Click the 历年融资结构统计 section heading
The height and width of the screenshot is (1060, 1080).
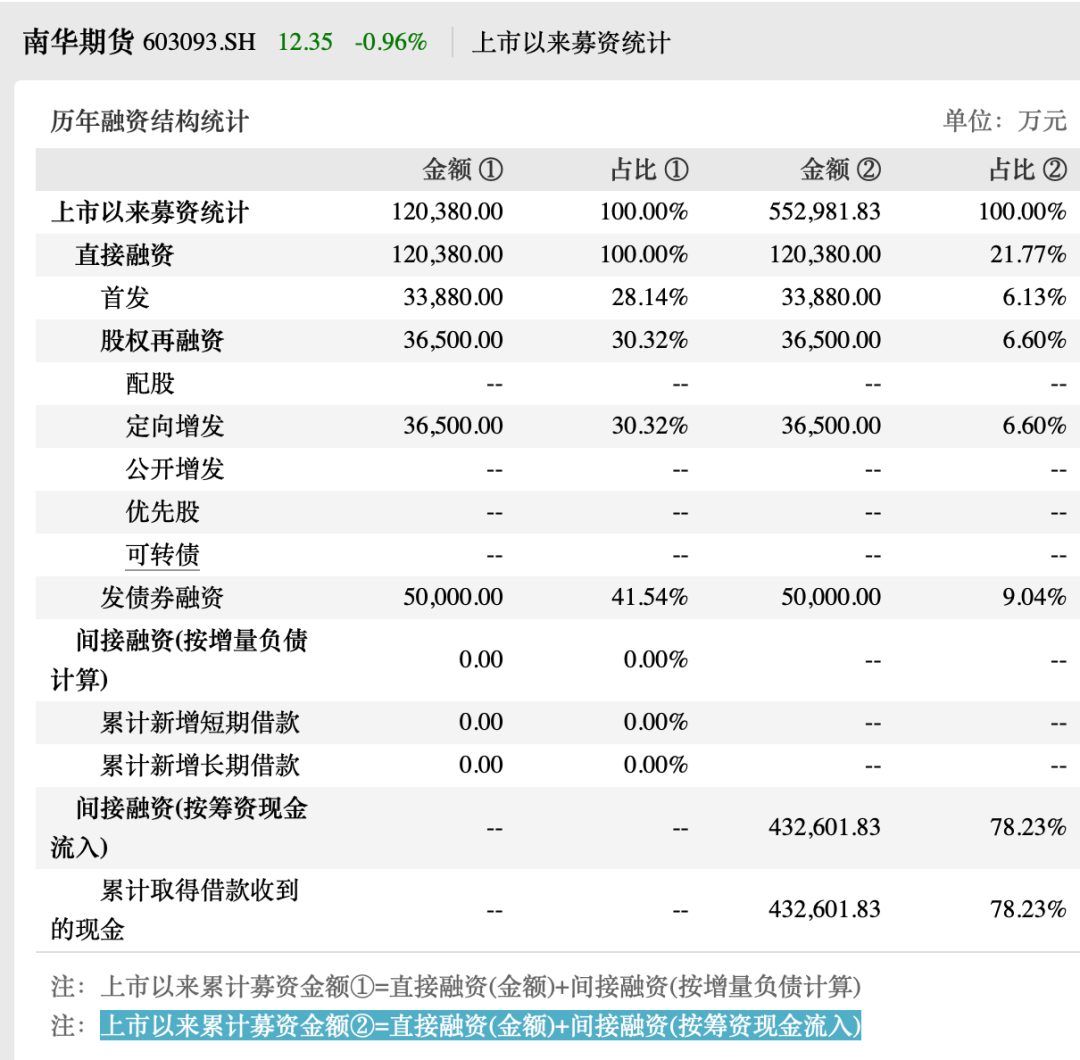coord(149,121)
